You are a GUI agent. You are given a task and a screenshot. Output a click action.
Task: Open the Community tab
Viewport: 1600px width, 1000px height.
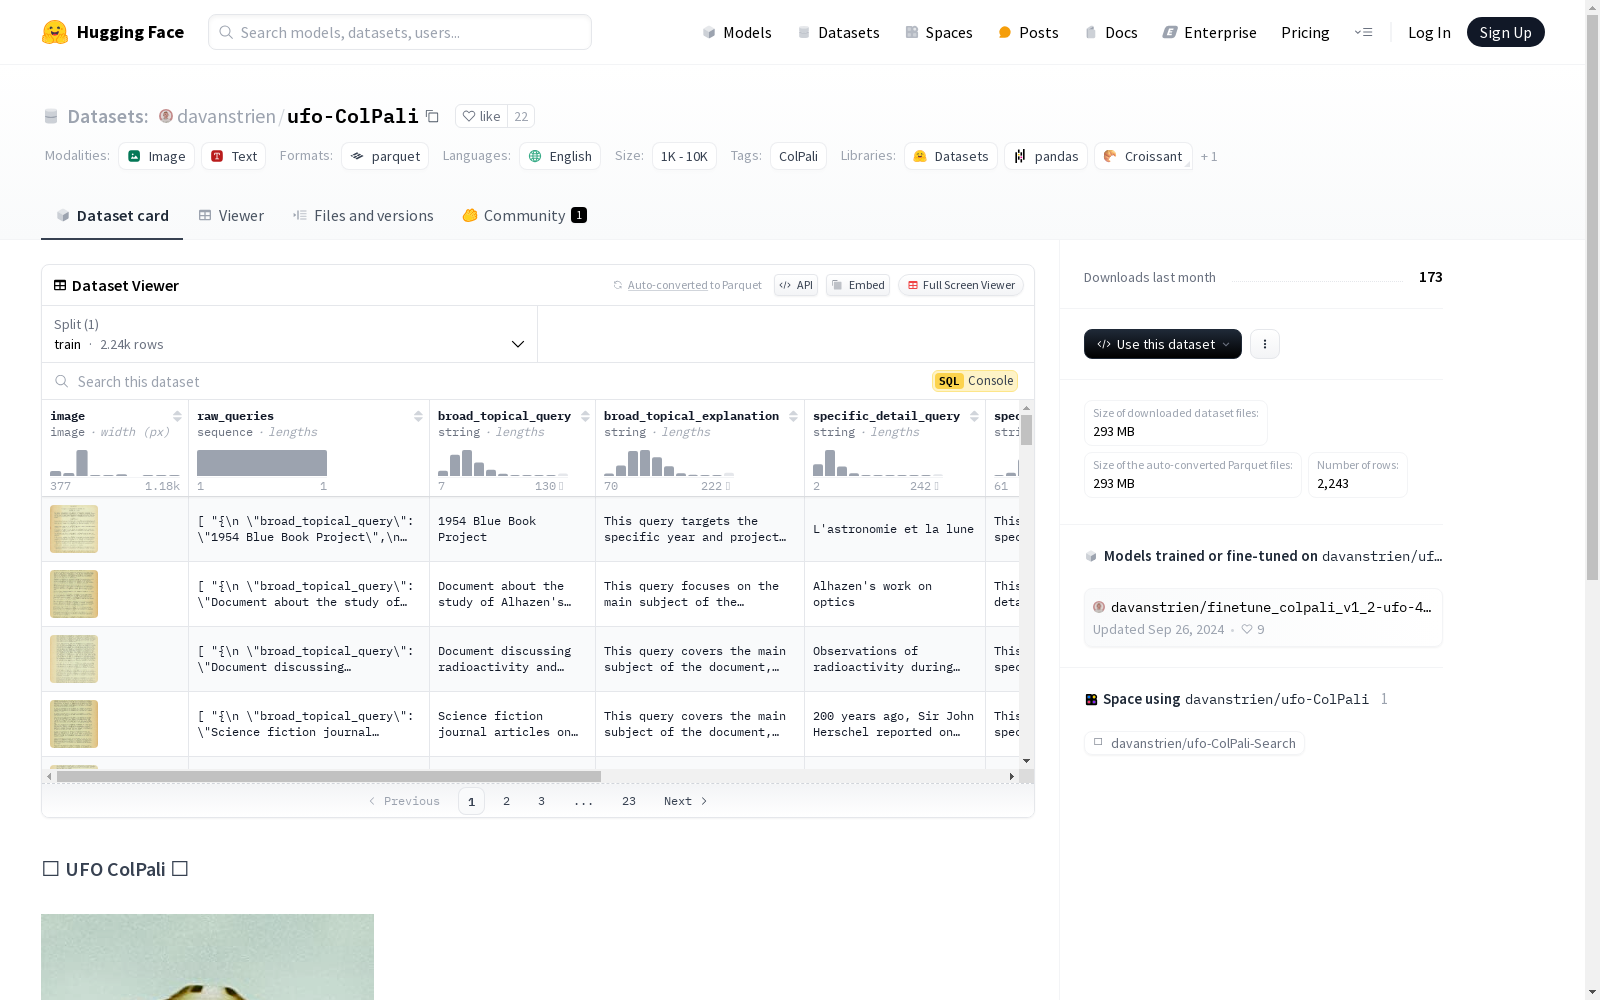click(x=524, y=216)
